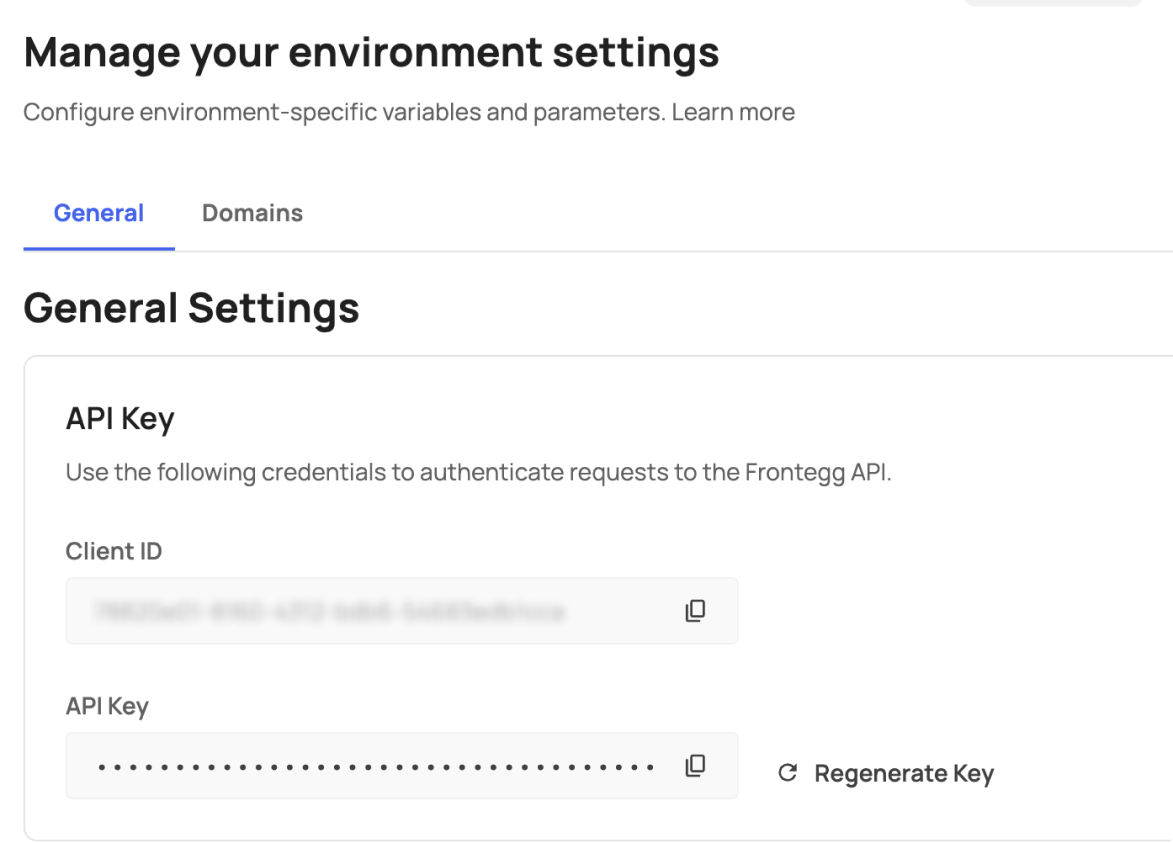1173x843 pixels.
Task: Select the General tab
Action: (99, 213)
